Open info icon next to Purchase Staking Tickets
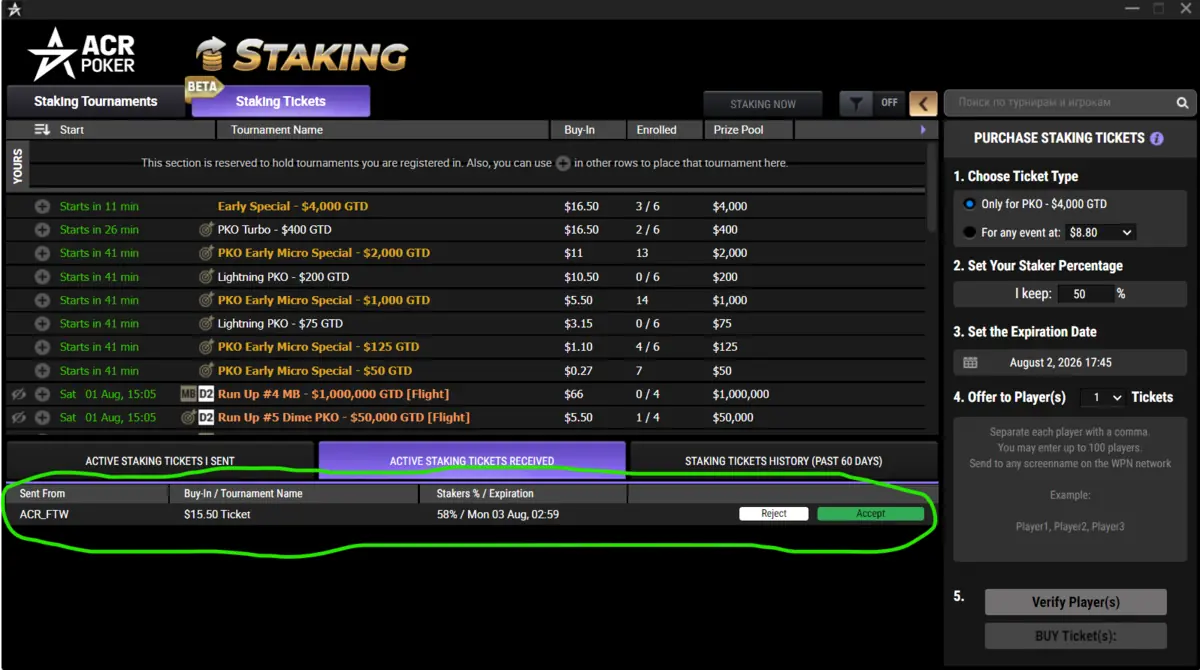 pyautogui.click(x=1156, y=138)
